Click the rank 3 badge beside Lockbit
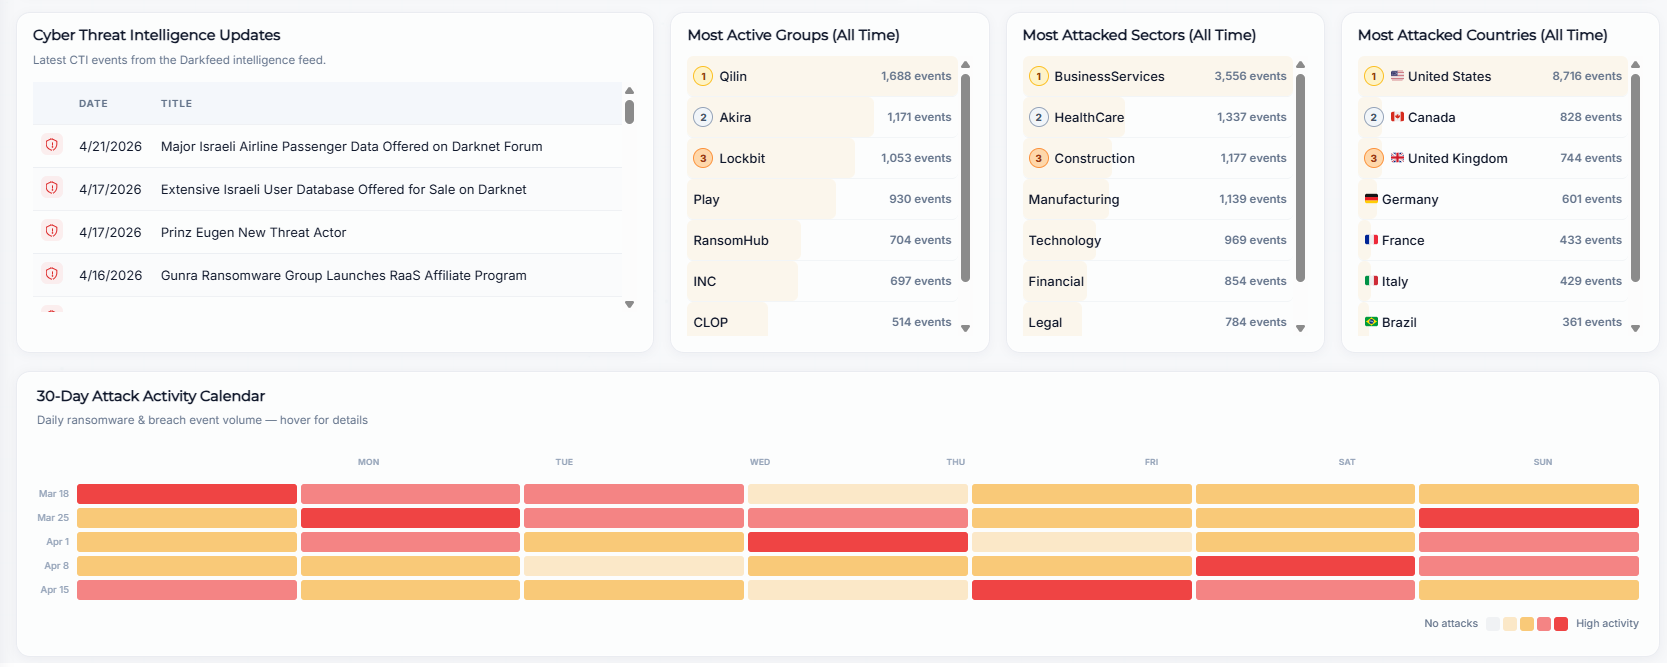 click(x=703, y=158)
